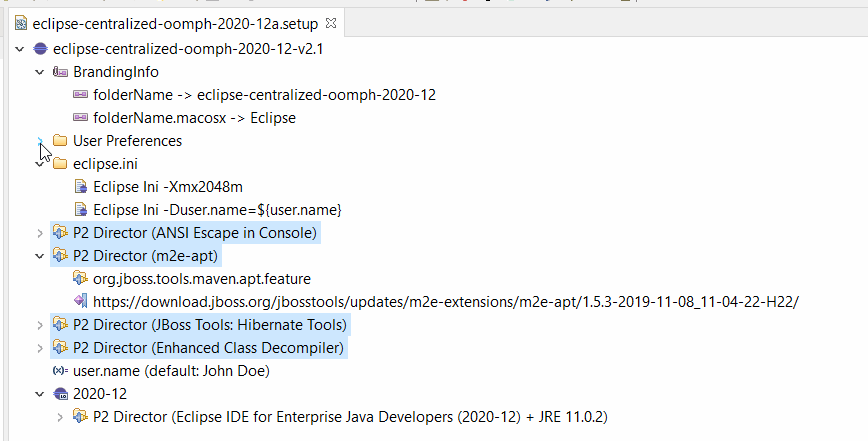Expand the User Preferences folder
The height and width of the screenshot is (441, 868).
(x=40, y=141)
